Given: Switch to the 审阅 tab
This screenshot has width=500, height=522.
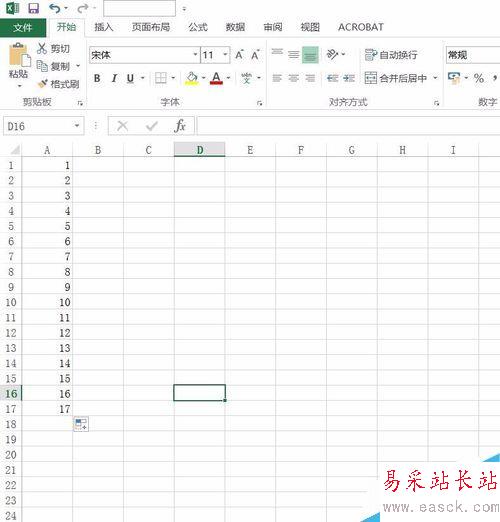Looking at the screenshot, I should click(x=273, y=27).
